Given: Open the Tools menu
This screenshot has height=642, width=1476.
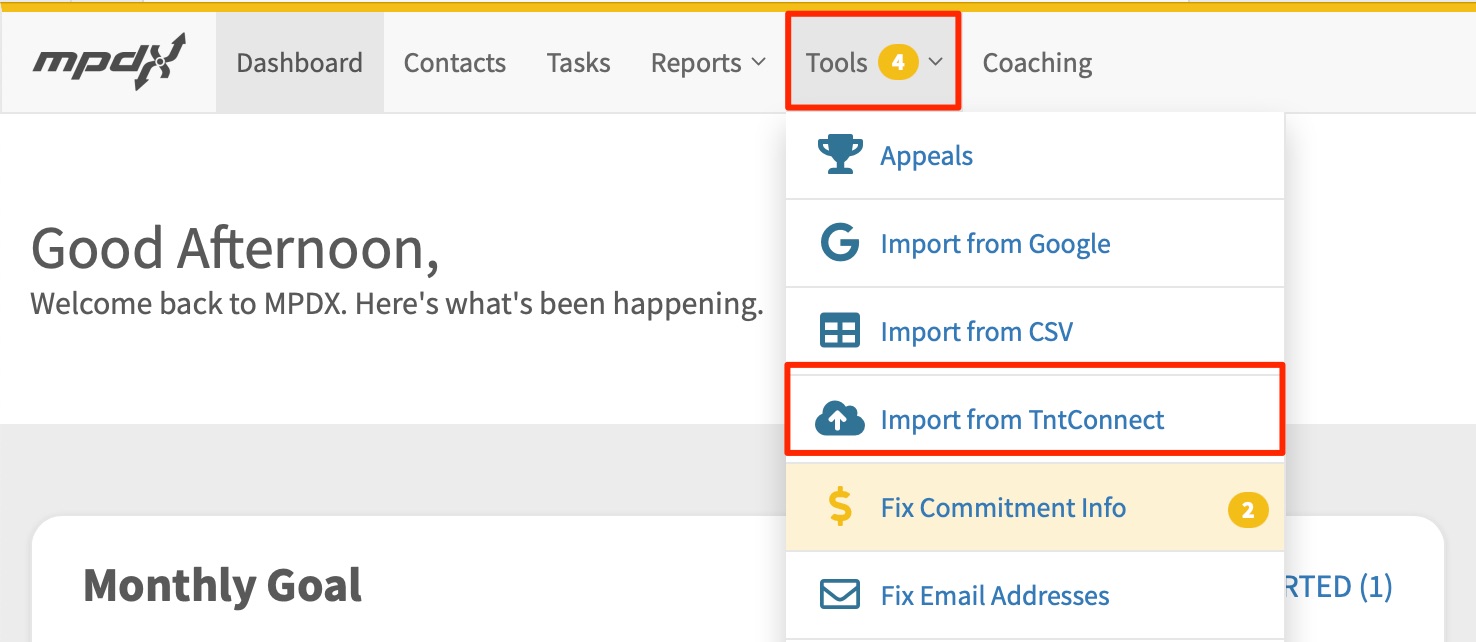Looking at the screenshot, I should point(873,63).
